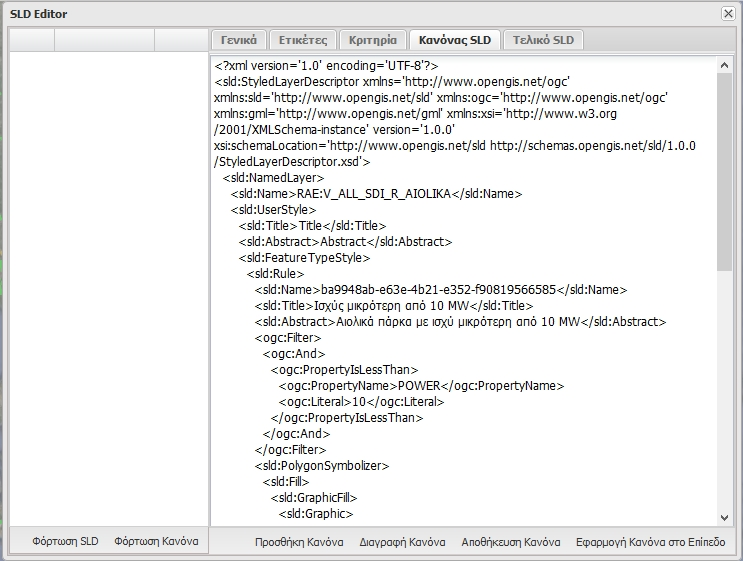Delete the rule via Διαγραφή Κανόνα
The image size is (743, 561).
click(x=402, y=542)
